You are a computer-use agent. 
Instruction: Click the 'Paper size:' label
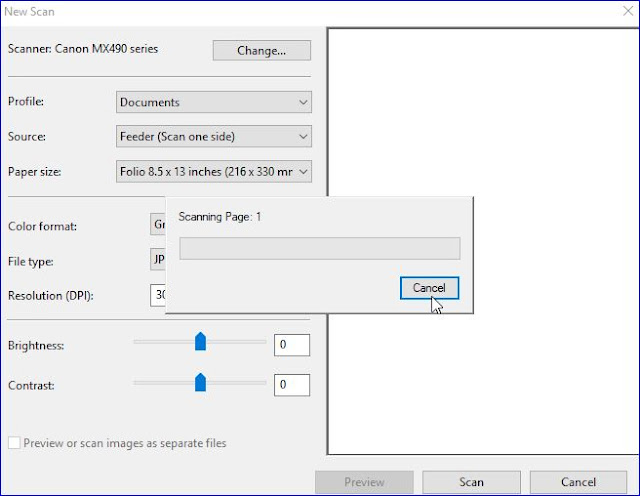point(34,172)
